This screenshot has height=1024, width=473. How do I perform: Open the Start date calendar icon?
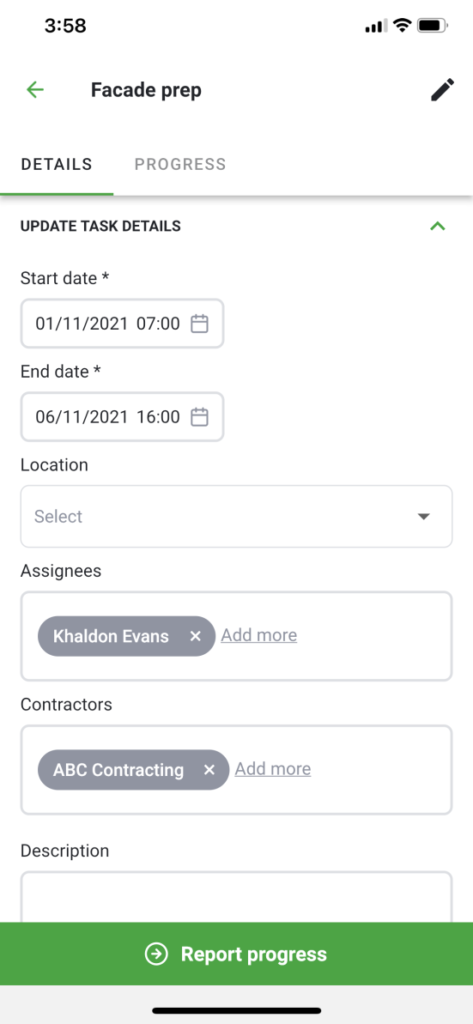pyautogui.click(x=199, y=323)
